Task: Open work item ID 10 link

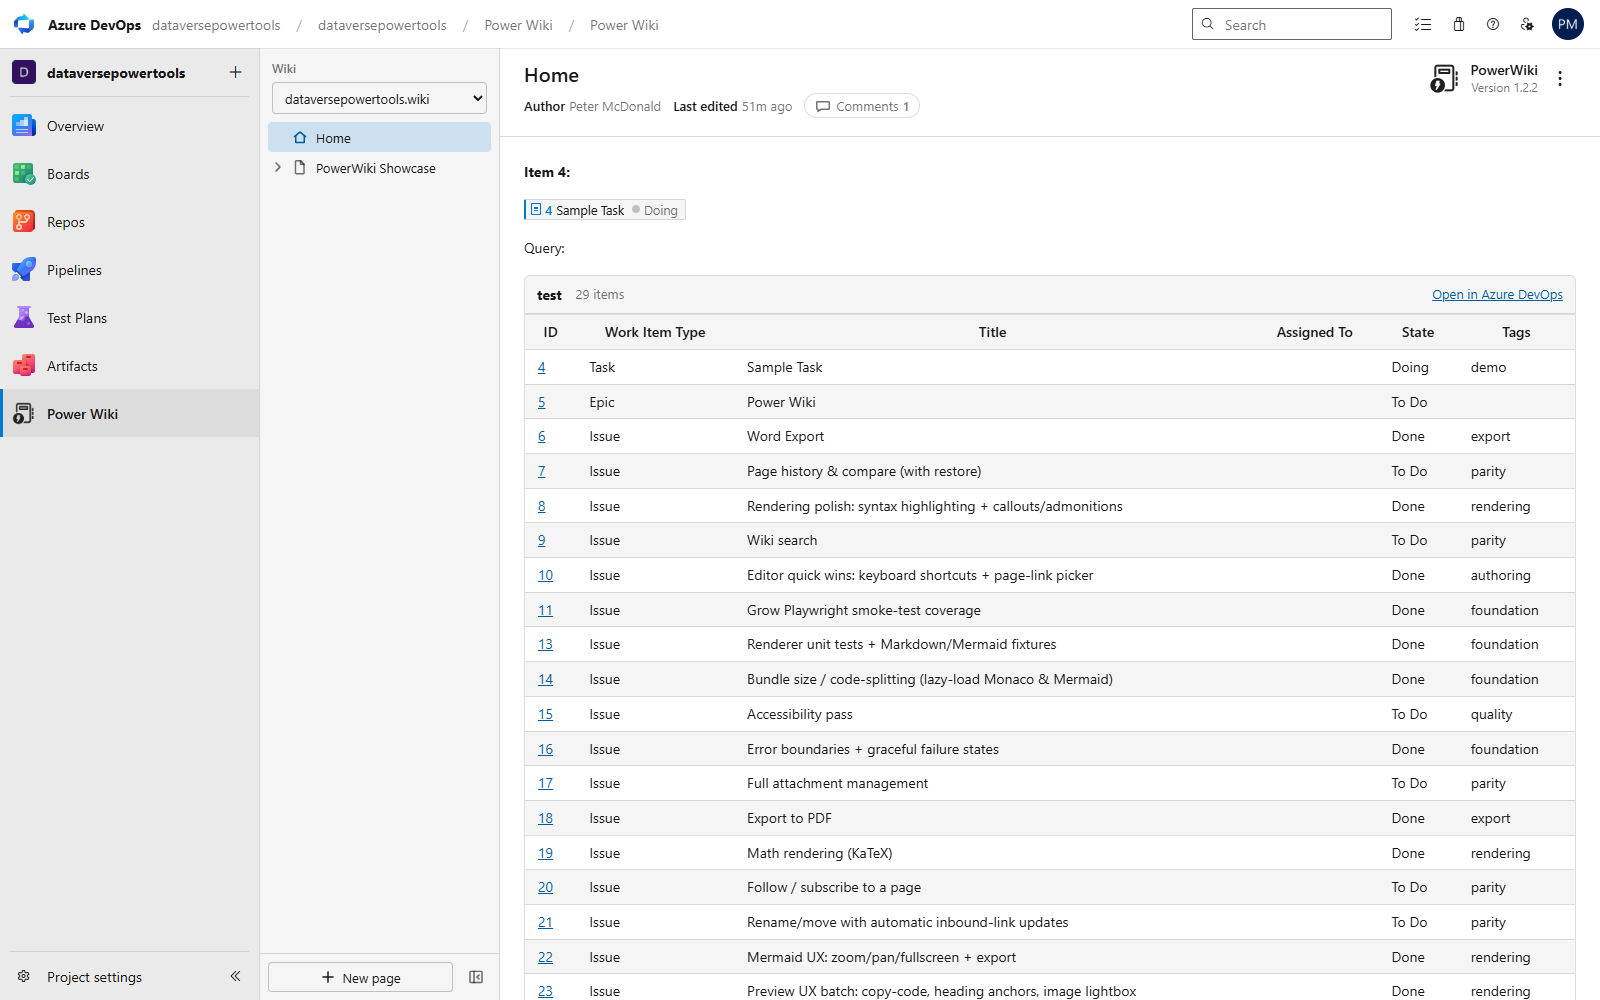Action: click(545, 575)
